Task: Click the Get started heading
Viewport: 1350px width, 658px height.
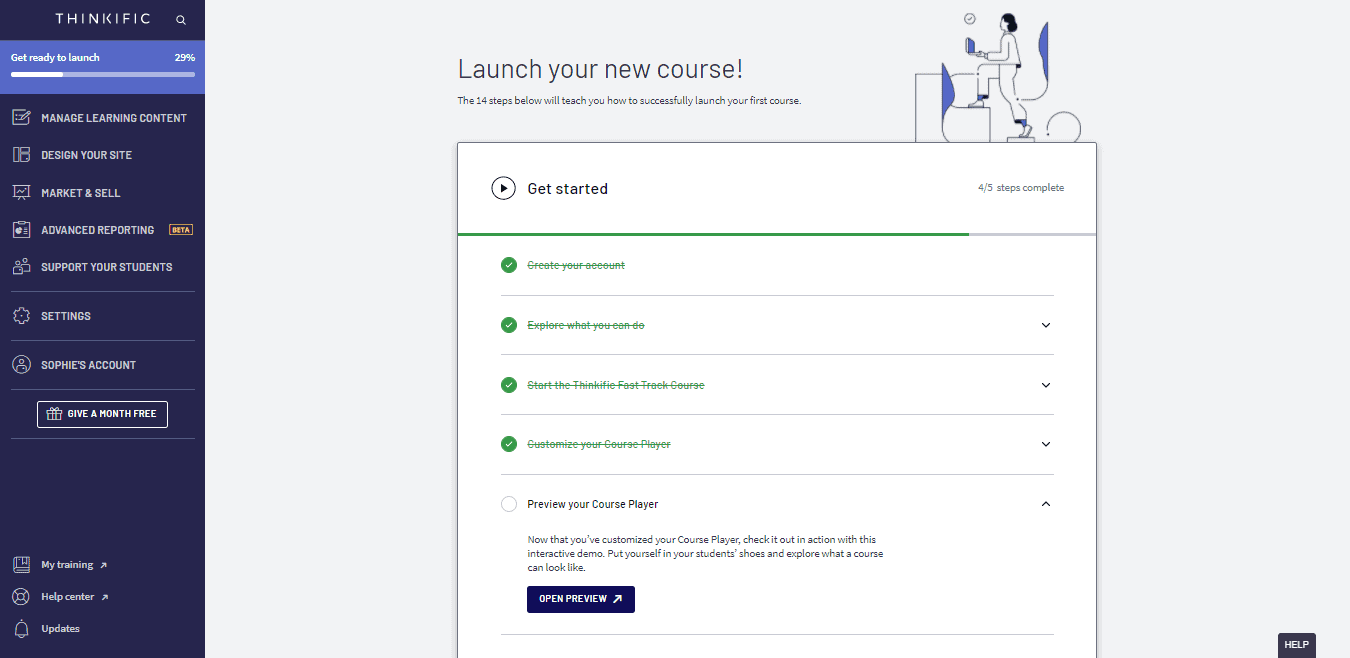Action: tap(568, 189)
